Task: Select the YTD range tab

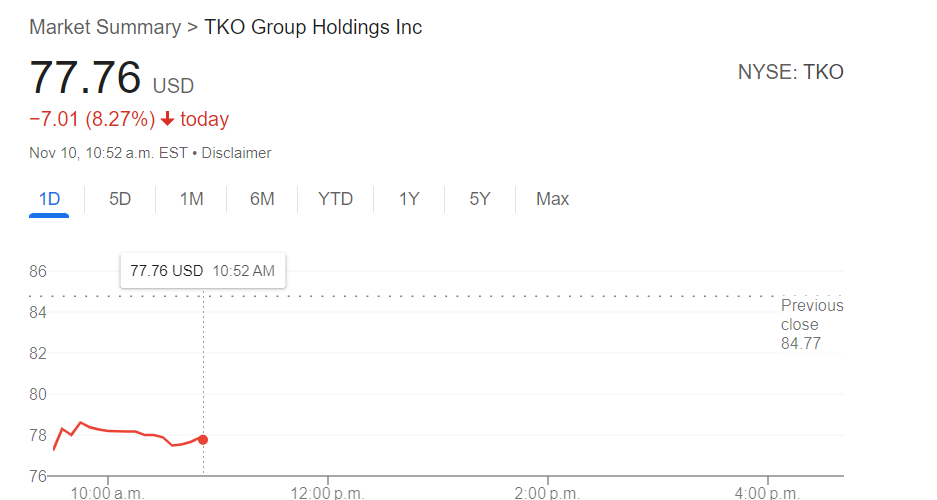Action: (x=335, y=199)
